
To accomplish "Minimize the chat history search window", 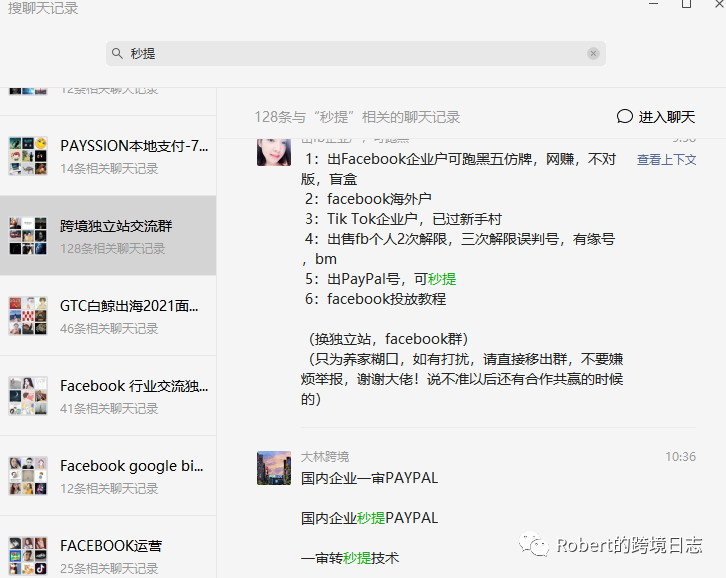I will tap(653, 4).
